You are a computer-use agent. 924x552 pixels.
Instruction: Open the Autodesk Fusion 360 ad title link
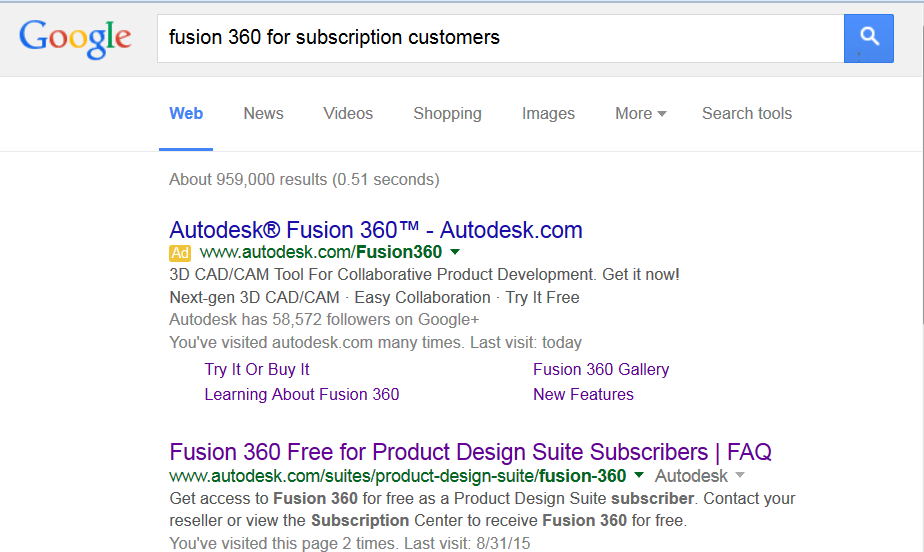tap(376, 230)
